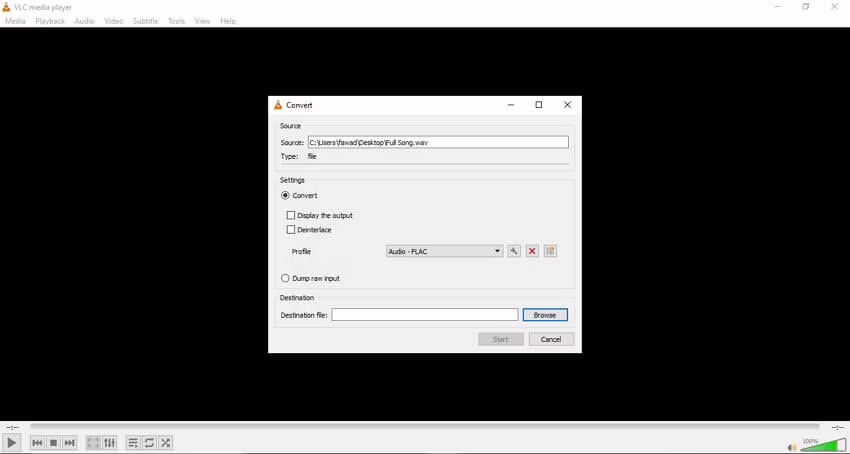Skip to previous media track
Viewport: 850px width, 454px height.
[x=37, y=443]
